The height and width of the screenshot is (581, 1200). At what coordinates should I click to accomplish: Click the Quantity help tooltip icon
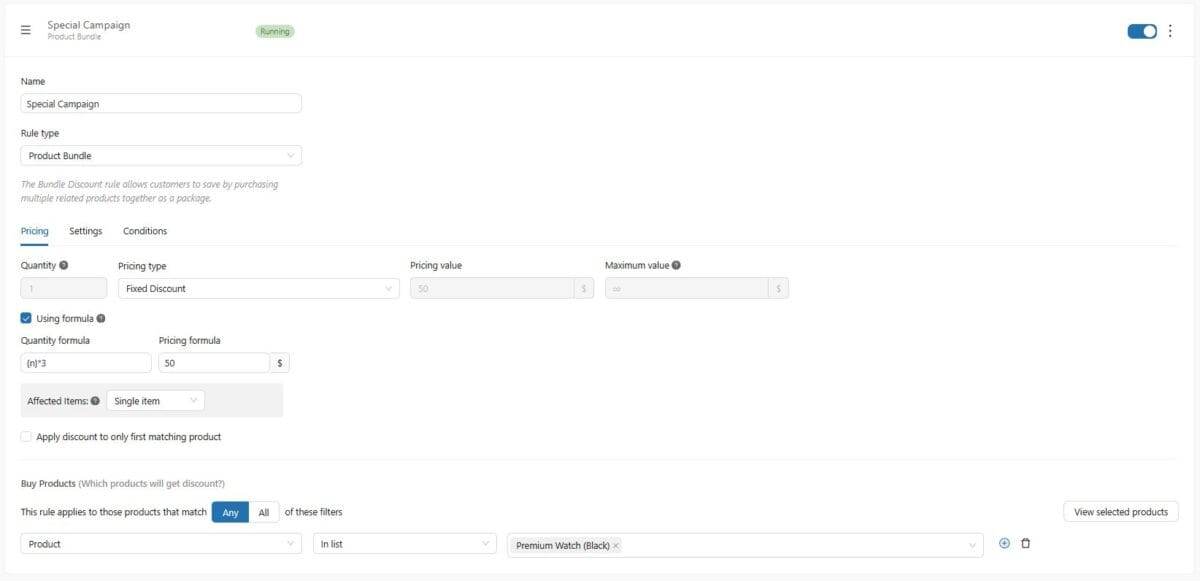[64, 266]
